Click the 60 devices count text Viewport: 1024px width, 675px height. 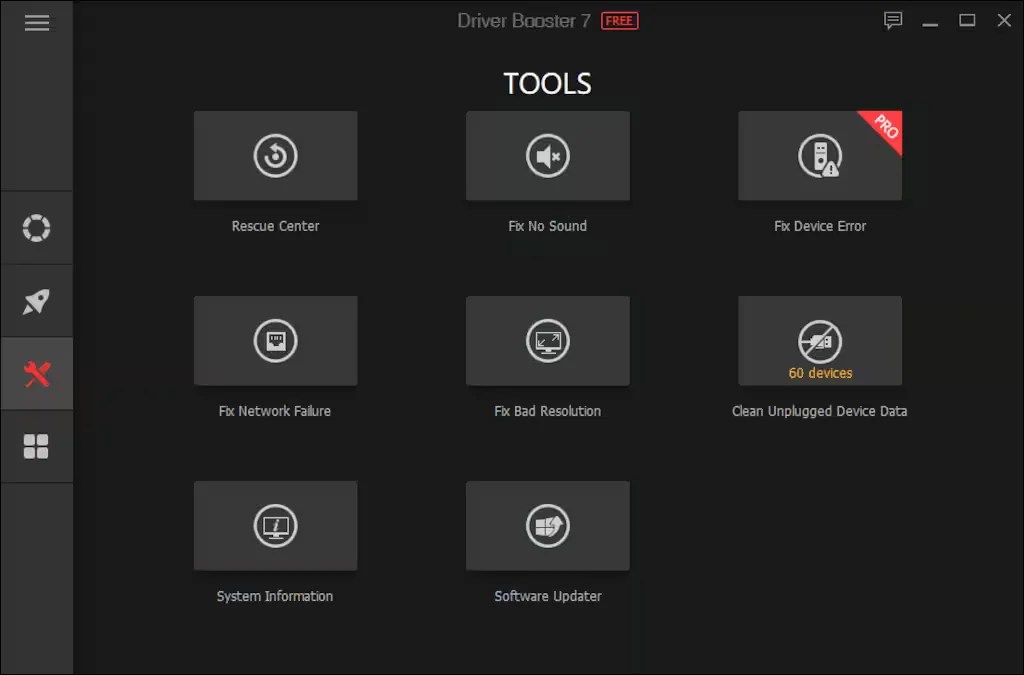pos(820,373)
